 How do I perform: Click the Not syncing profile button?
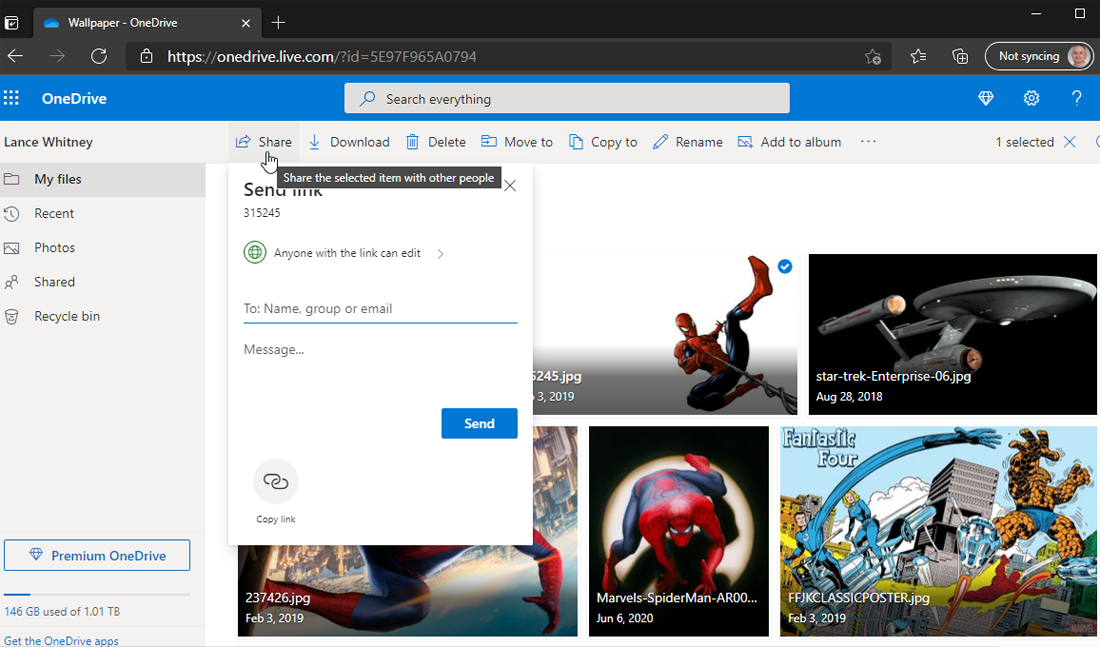point(1039,56)
